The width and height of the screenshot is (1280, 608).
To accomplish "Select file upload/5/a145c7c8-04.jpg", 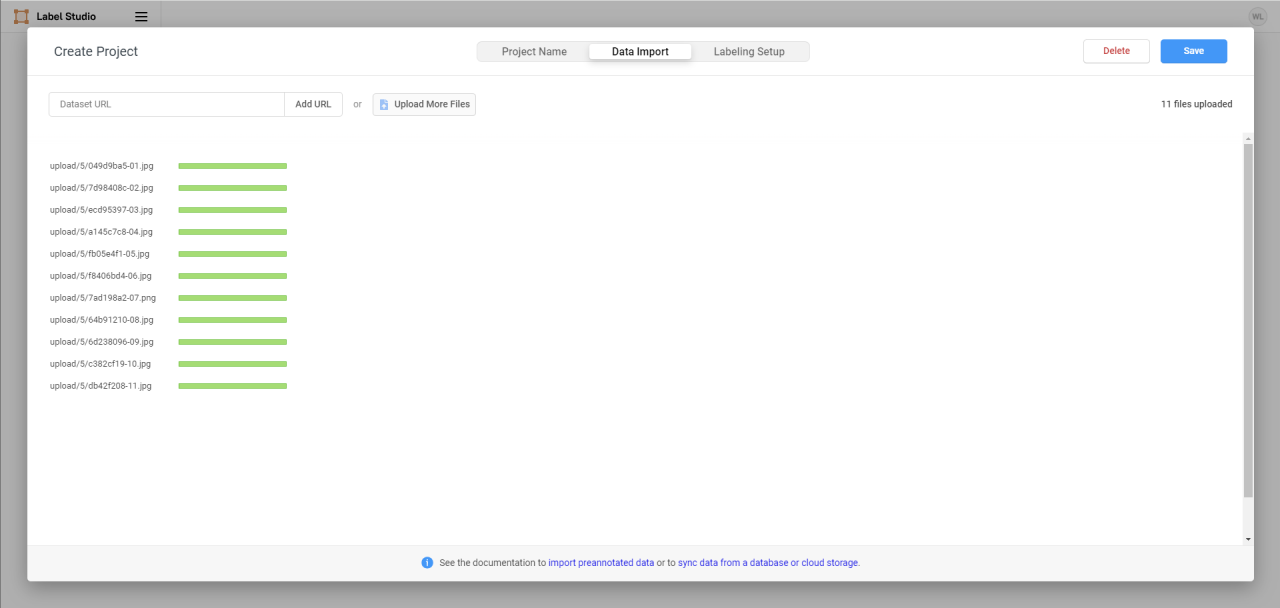I will tap(102, 232).
